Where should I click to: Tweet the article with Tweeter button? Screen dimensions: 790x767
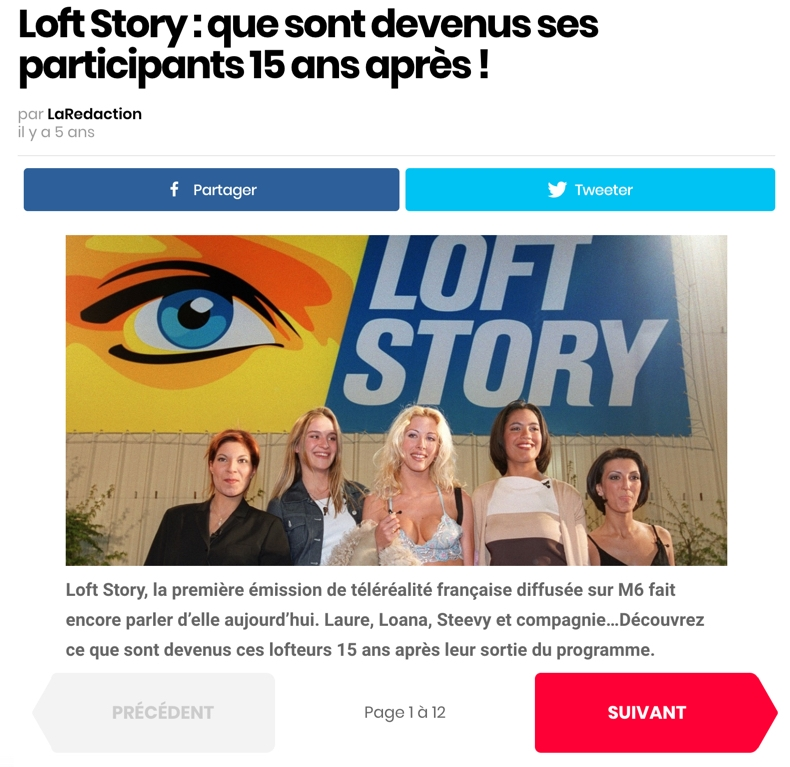click(590, 189)
